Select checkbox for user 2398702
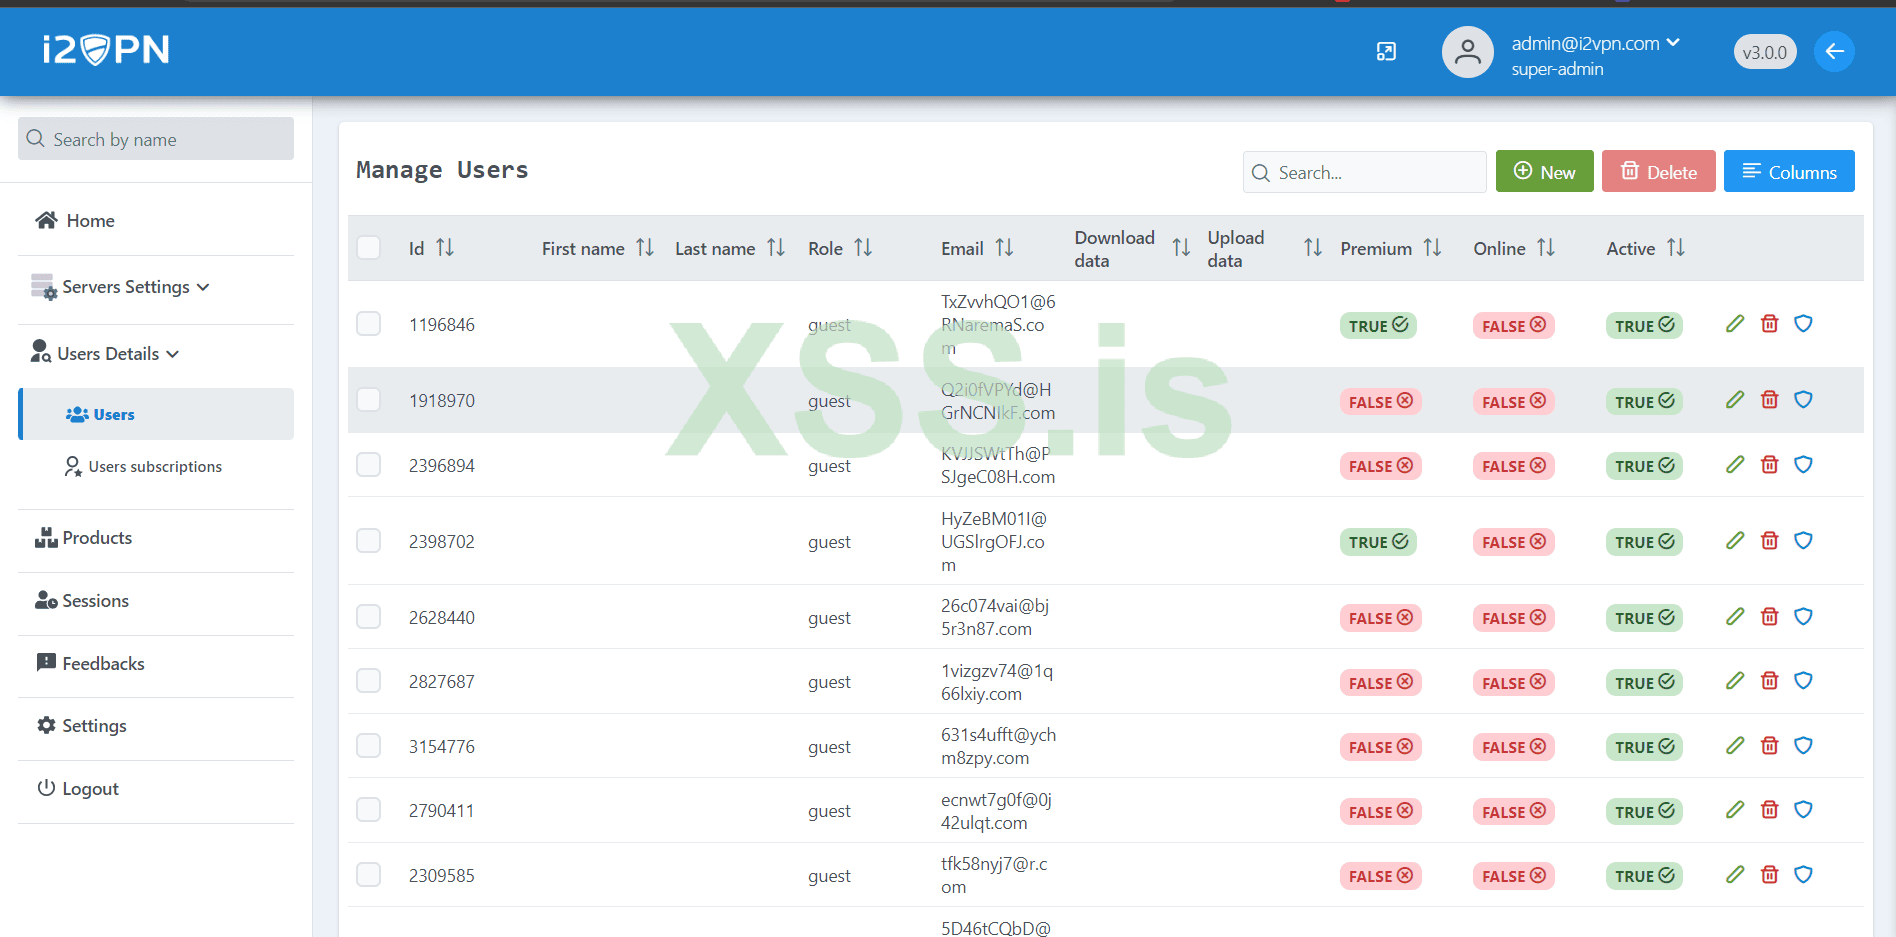The height and width of the screenshot is (937, 1896). tap(369, 541)
